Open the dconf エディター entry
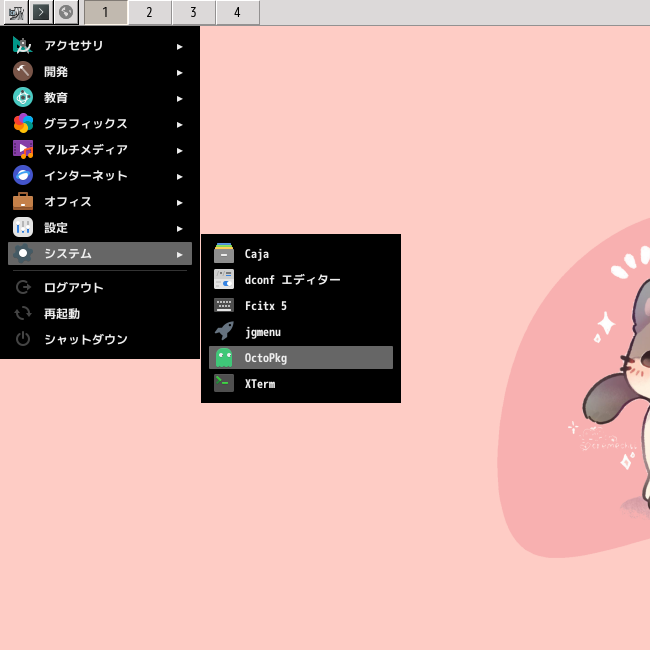This screenshot has width=650, height=650. pos(301,280)
